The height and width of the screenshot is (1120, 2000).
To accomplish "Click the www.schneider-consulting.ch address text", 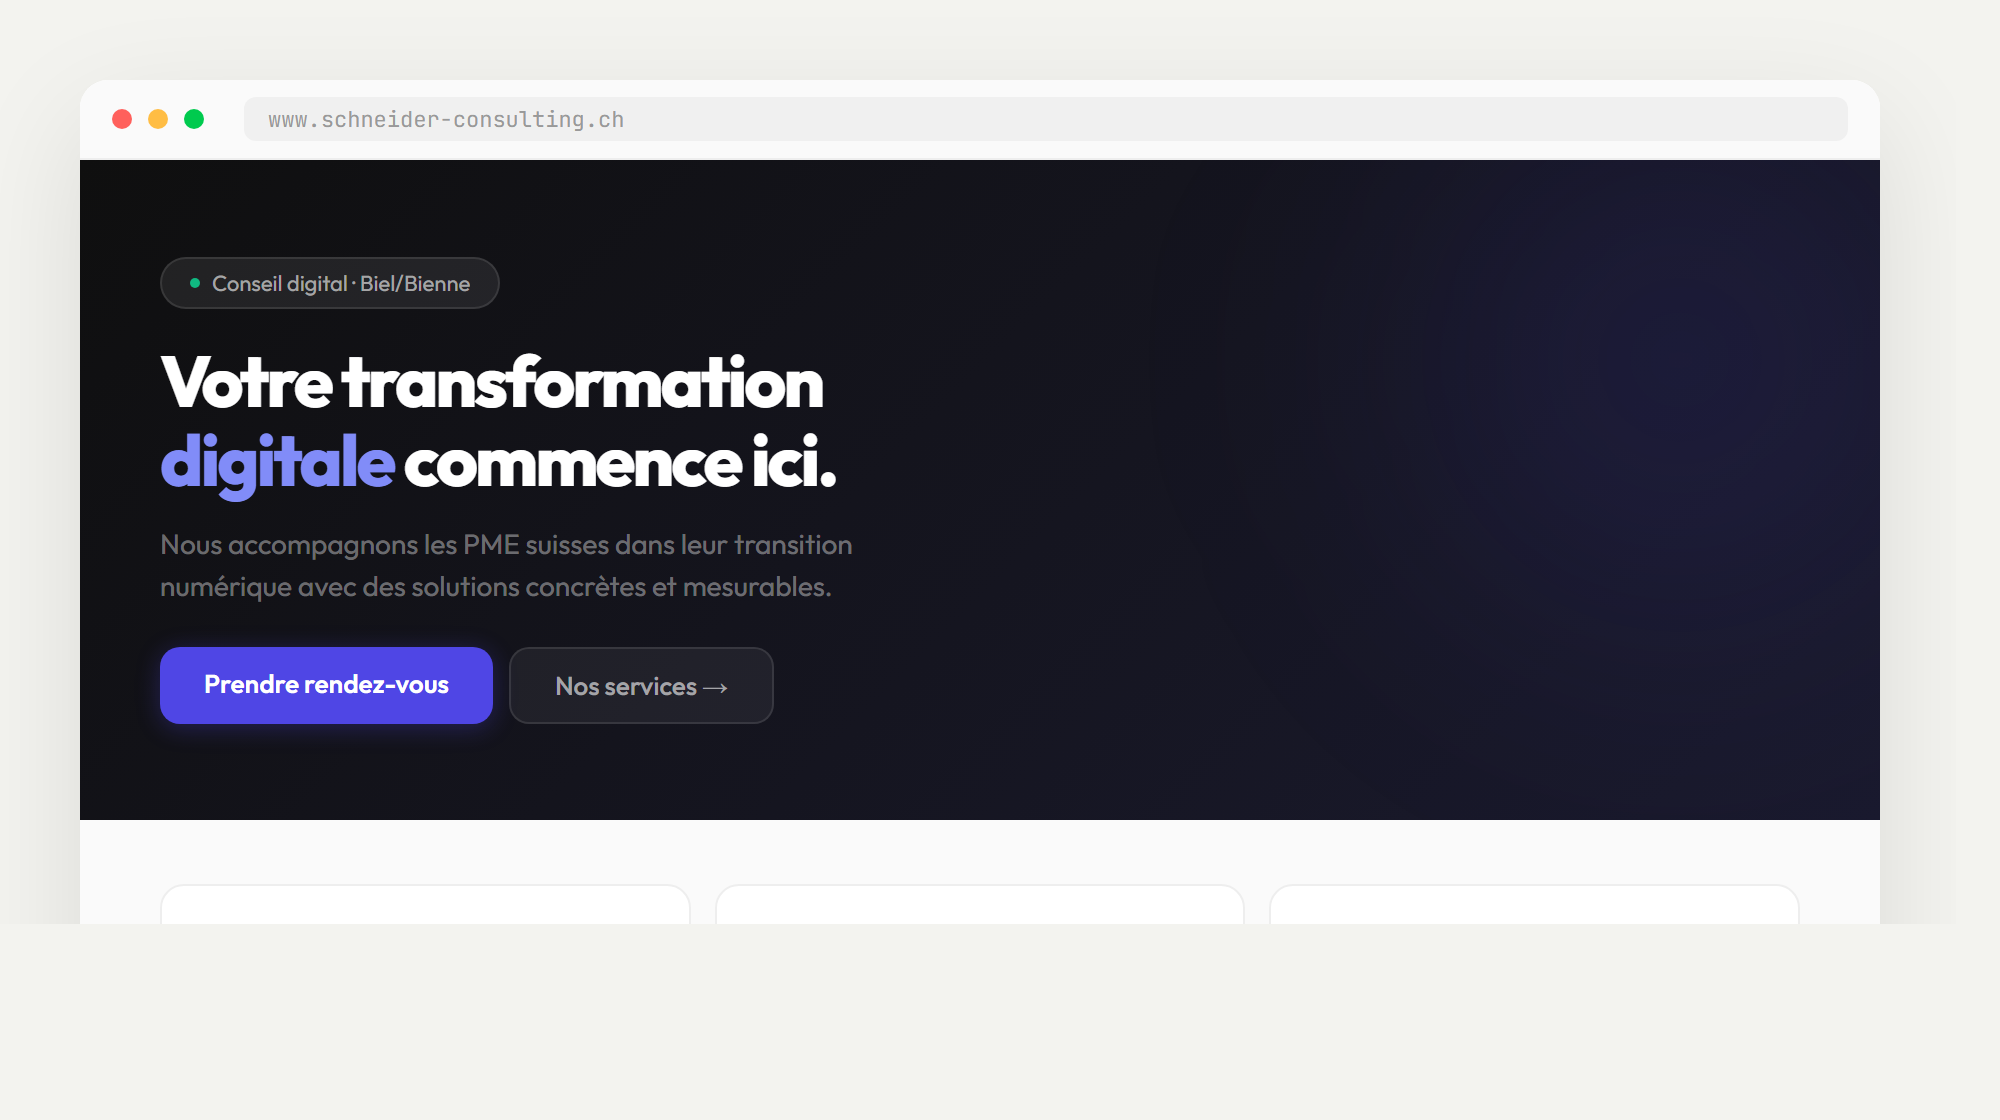I will (445, 119).
